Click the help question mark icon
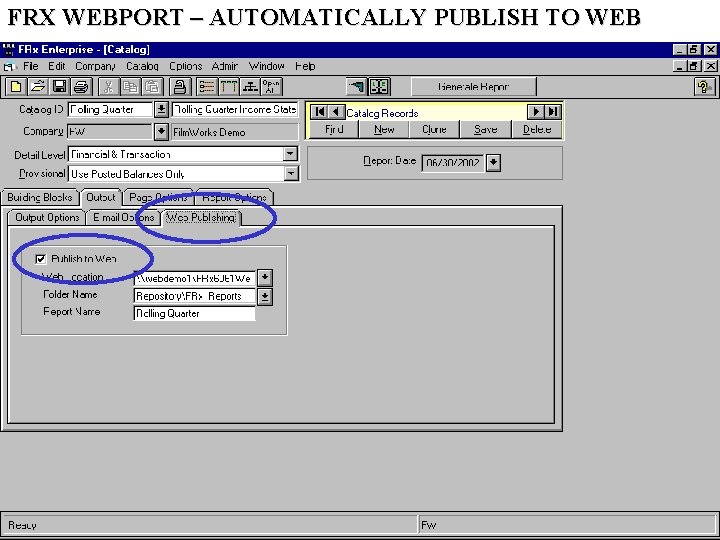Screen dimensions: 720x540 (x=704, y=87)
